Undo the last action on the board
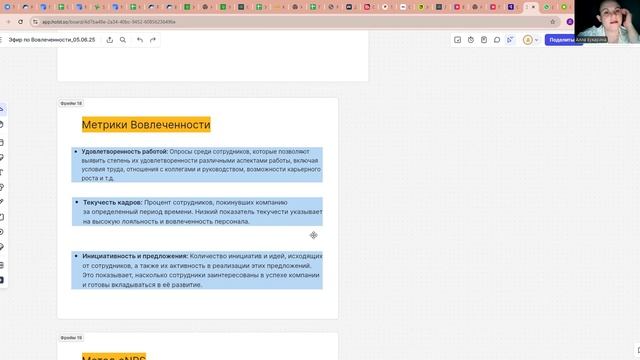640x360 pixels. click(140, 40)
